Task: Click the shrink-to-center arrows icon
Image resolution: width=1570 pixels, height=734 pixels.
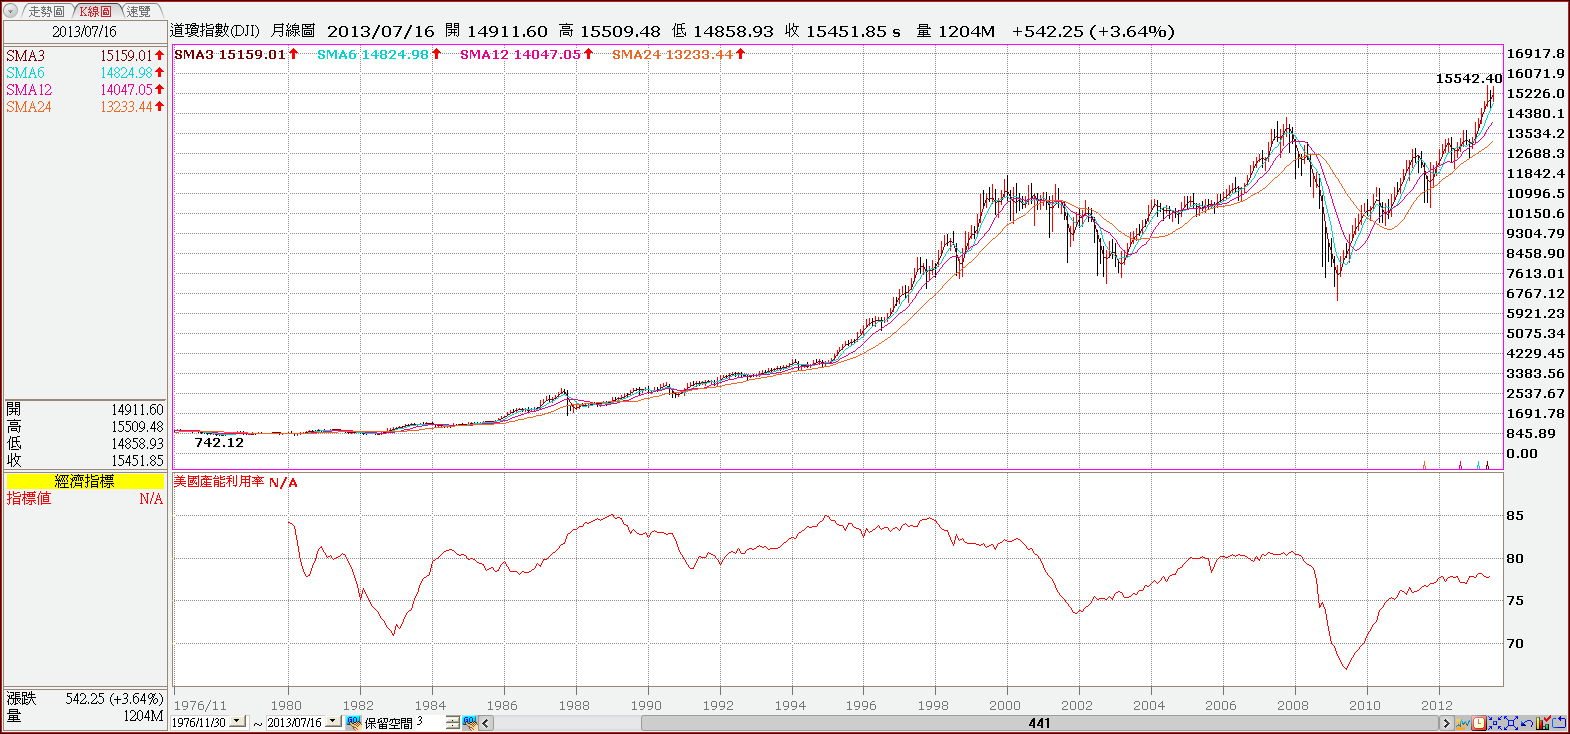Action: point(1495,723)
